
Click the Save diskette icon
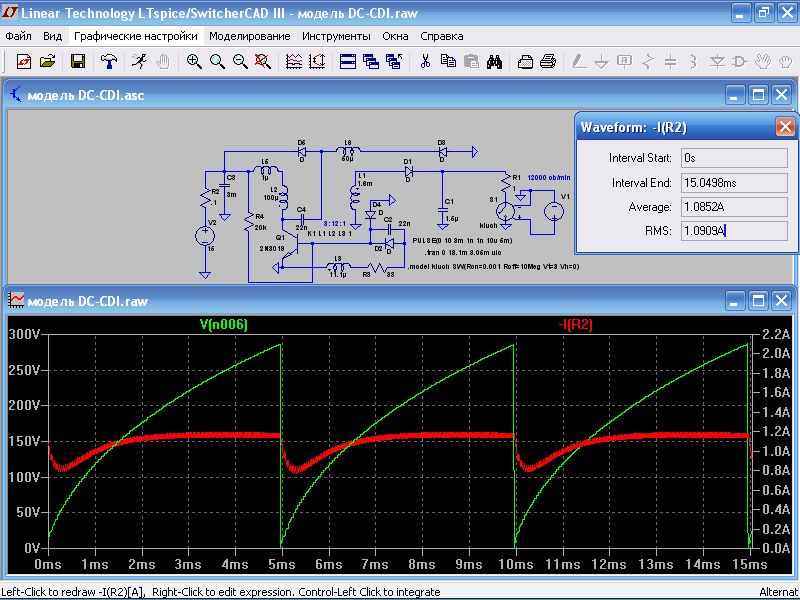pyautogui.click(x=77, y=62)
